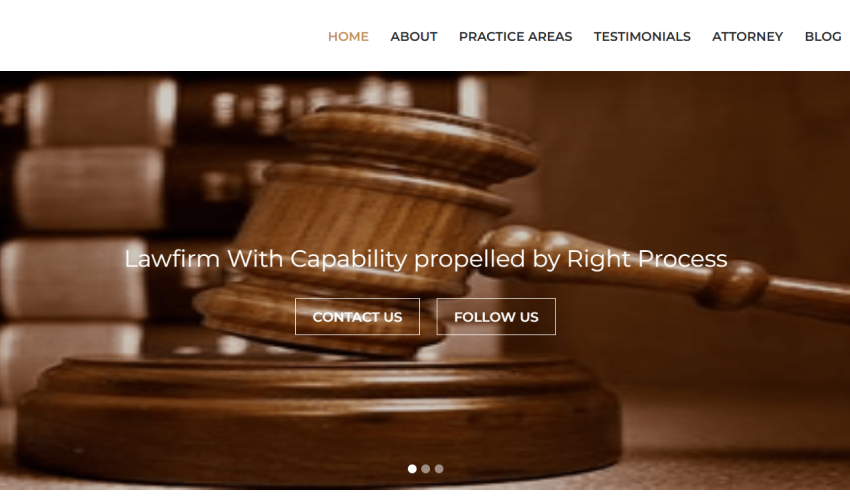Image resolution: width=850 pixels, height=500 pixels.
Task: Show the third carousel slide dot
Action: coord(439,469)
